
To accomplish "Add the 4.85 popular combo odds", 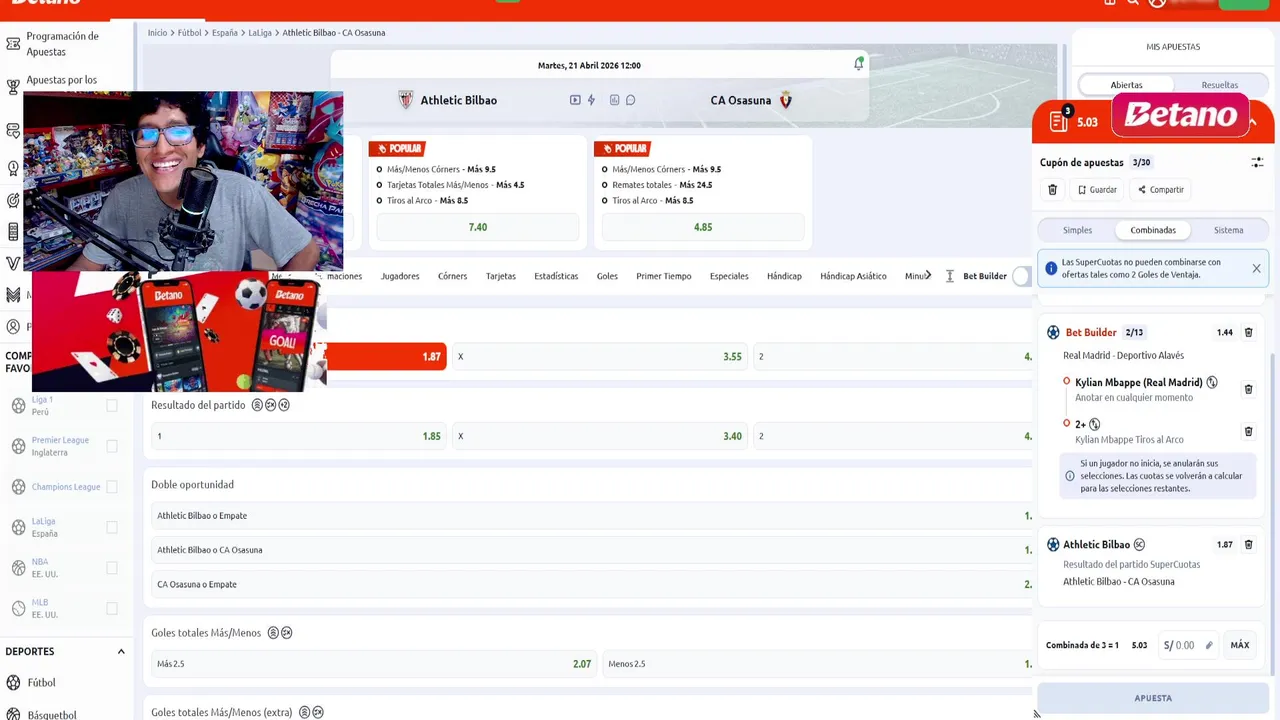I will click(703, 227).
